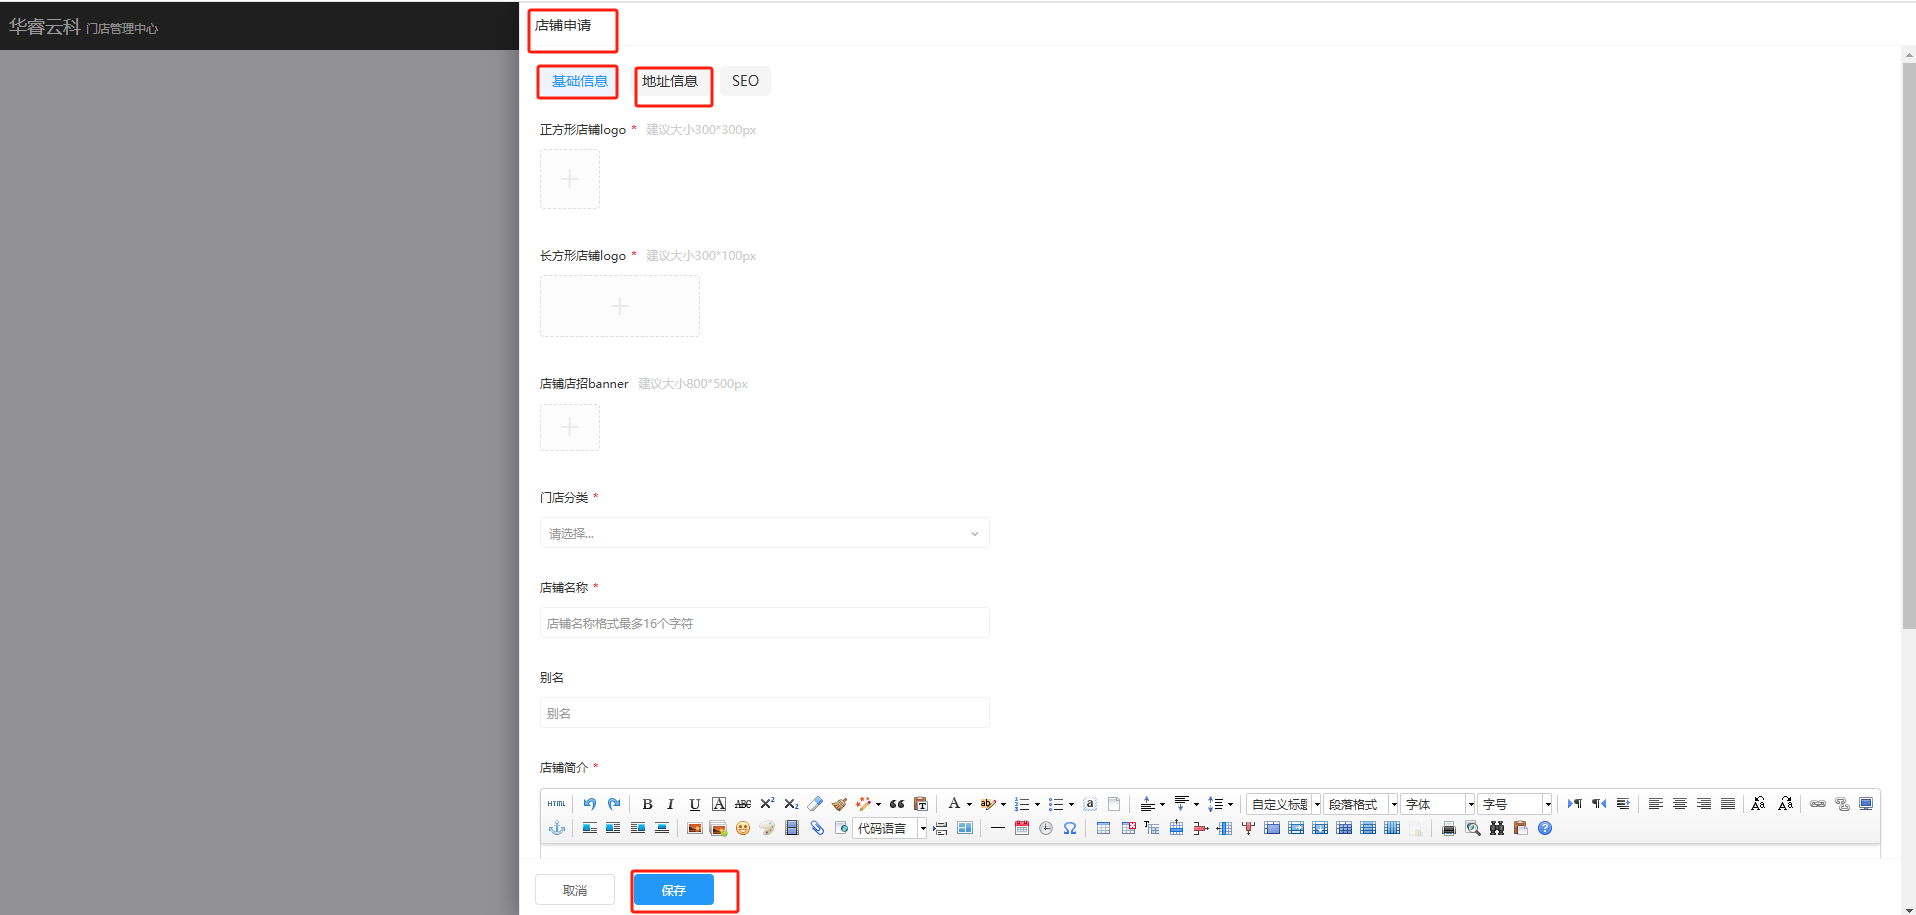
Task: Click the printer icon to print
Action: (1448, 828)
